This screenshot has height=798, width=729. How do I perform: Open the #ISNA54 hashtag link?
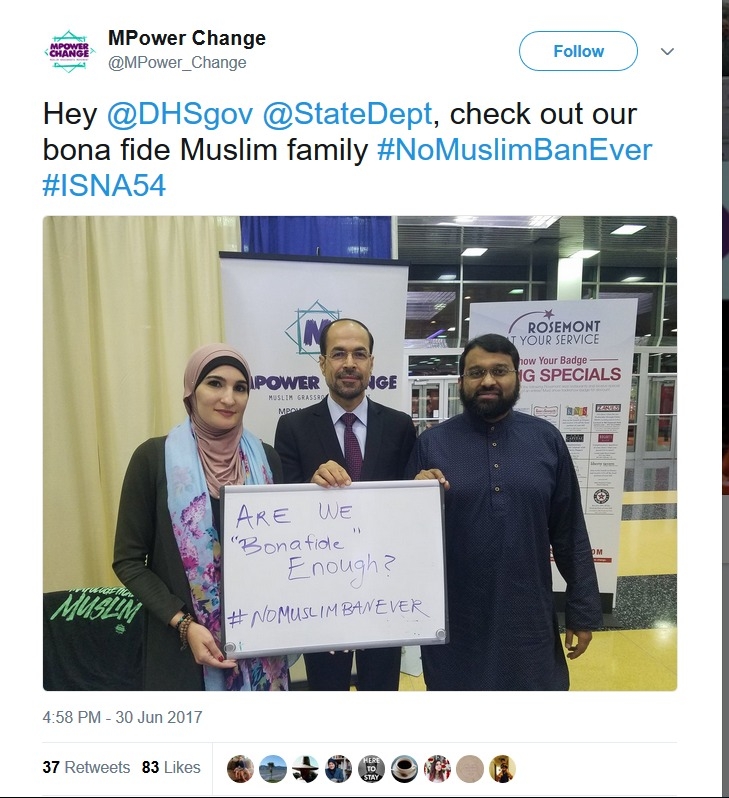coord(104,186)
